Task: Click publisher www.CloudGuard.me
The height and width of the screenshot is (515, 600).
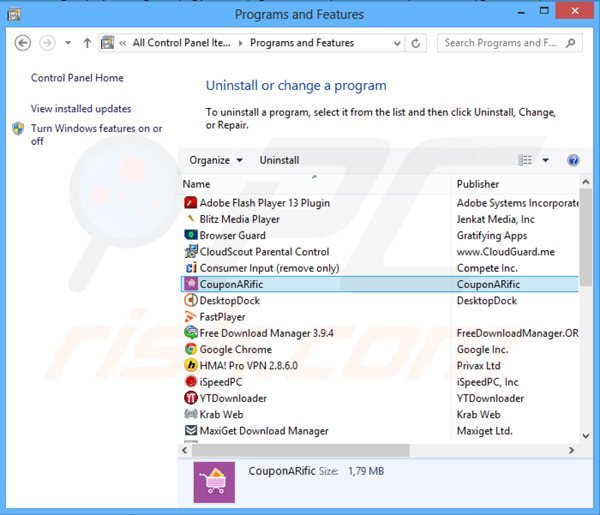Action: (x=505, y=252)
